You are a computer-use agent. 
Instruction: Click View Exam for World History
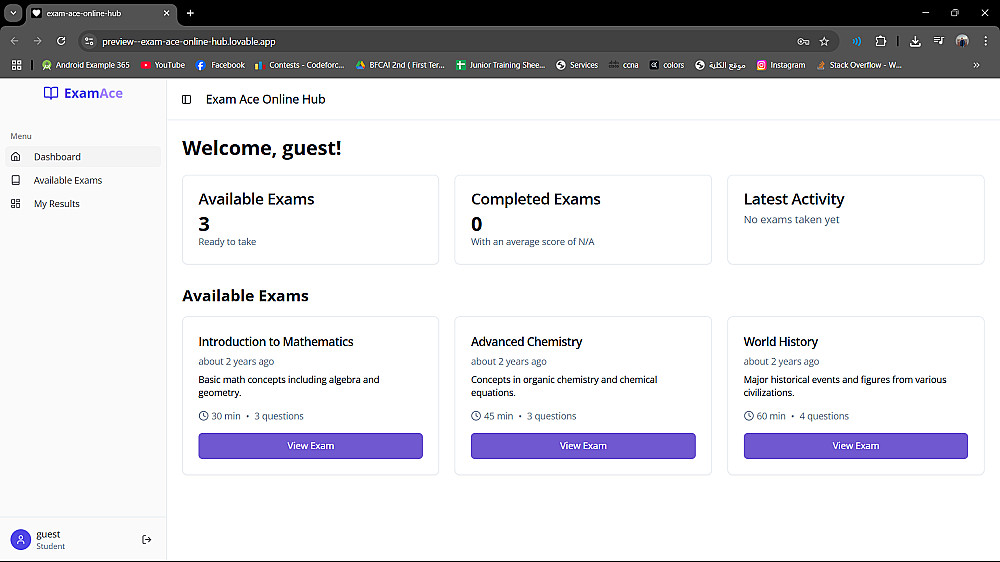coord(855,446)
